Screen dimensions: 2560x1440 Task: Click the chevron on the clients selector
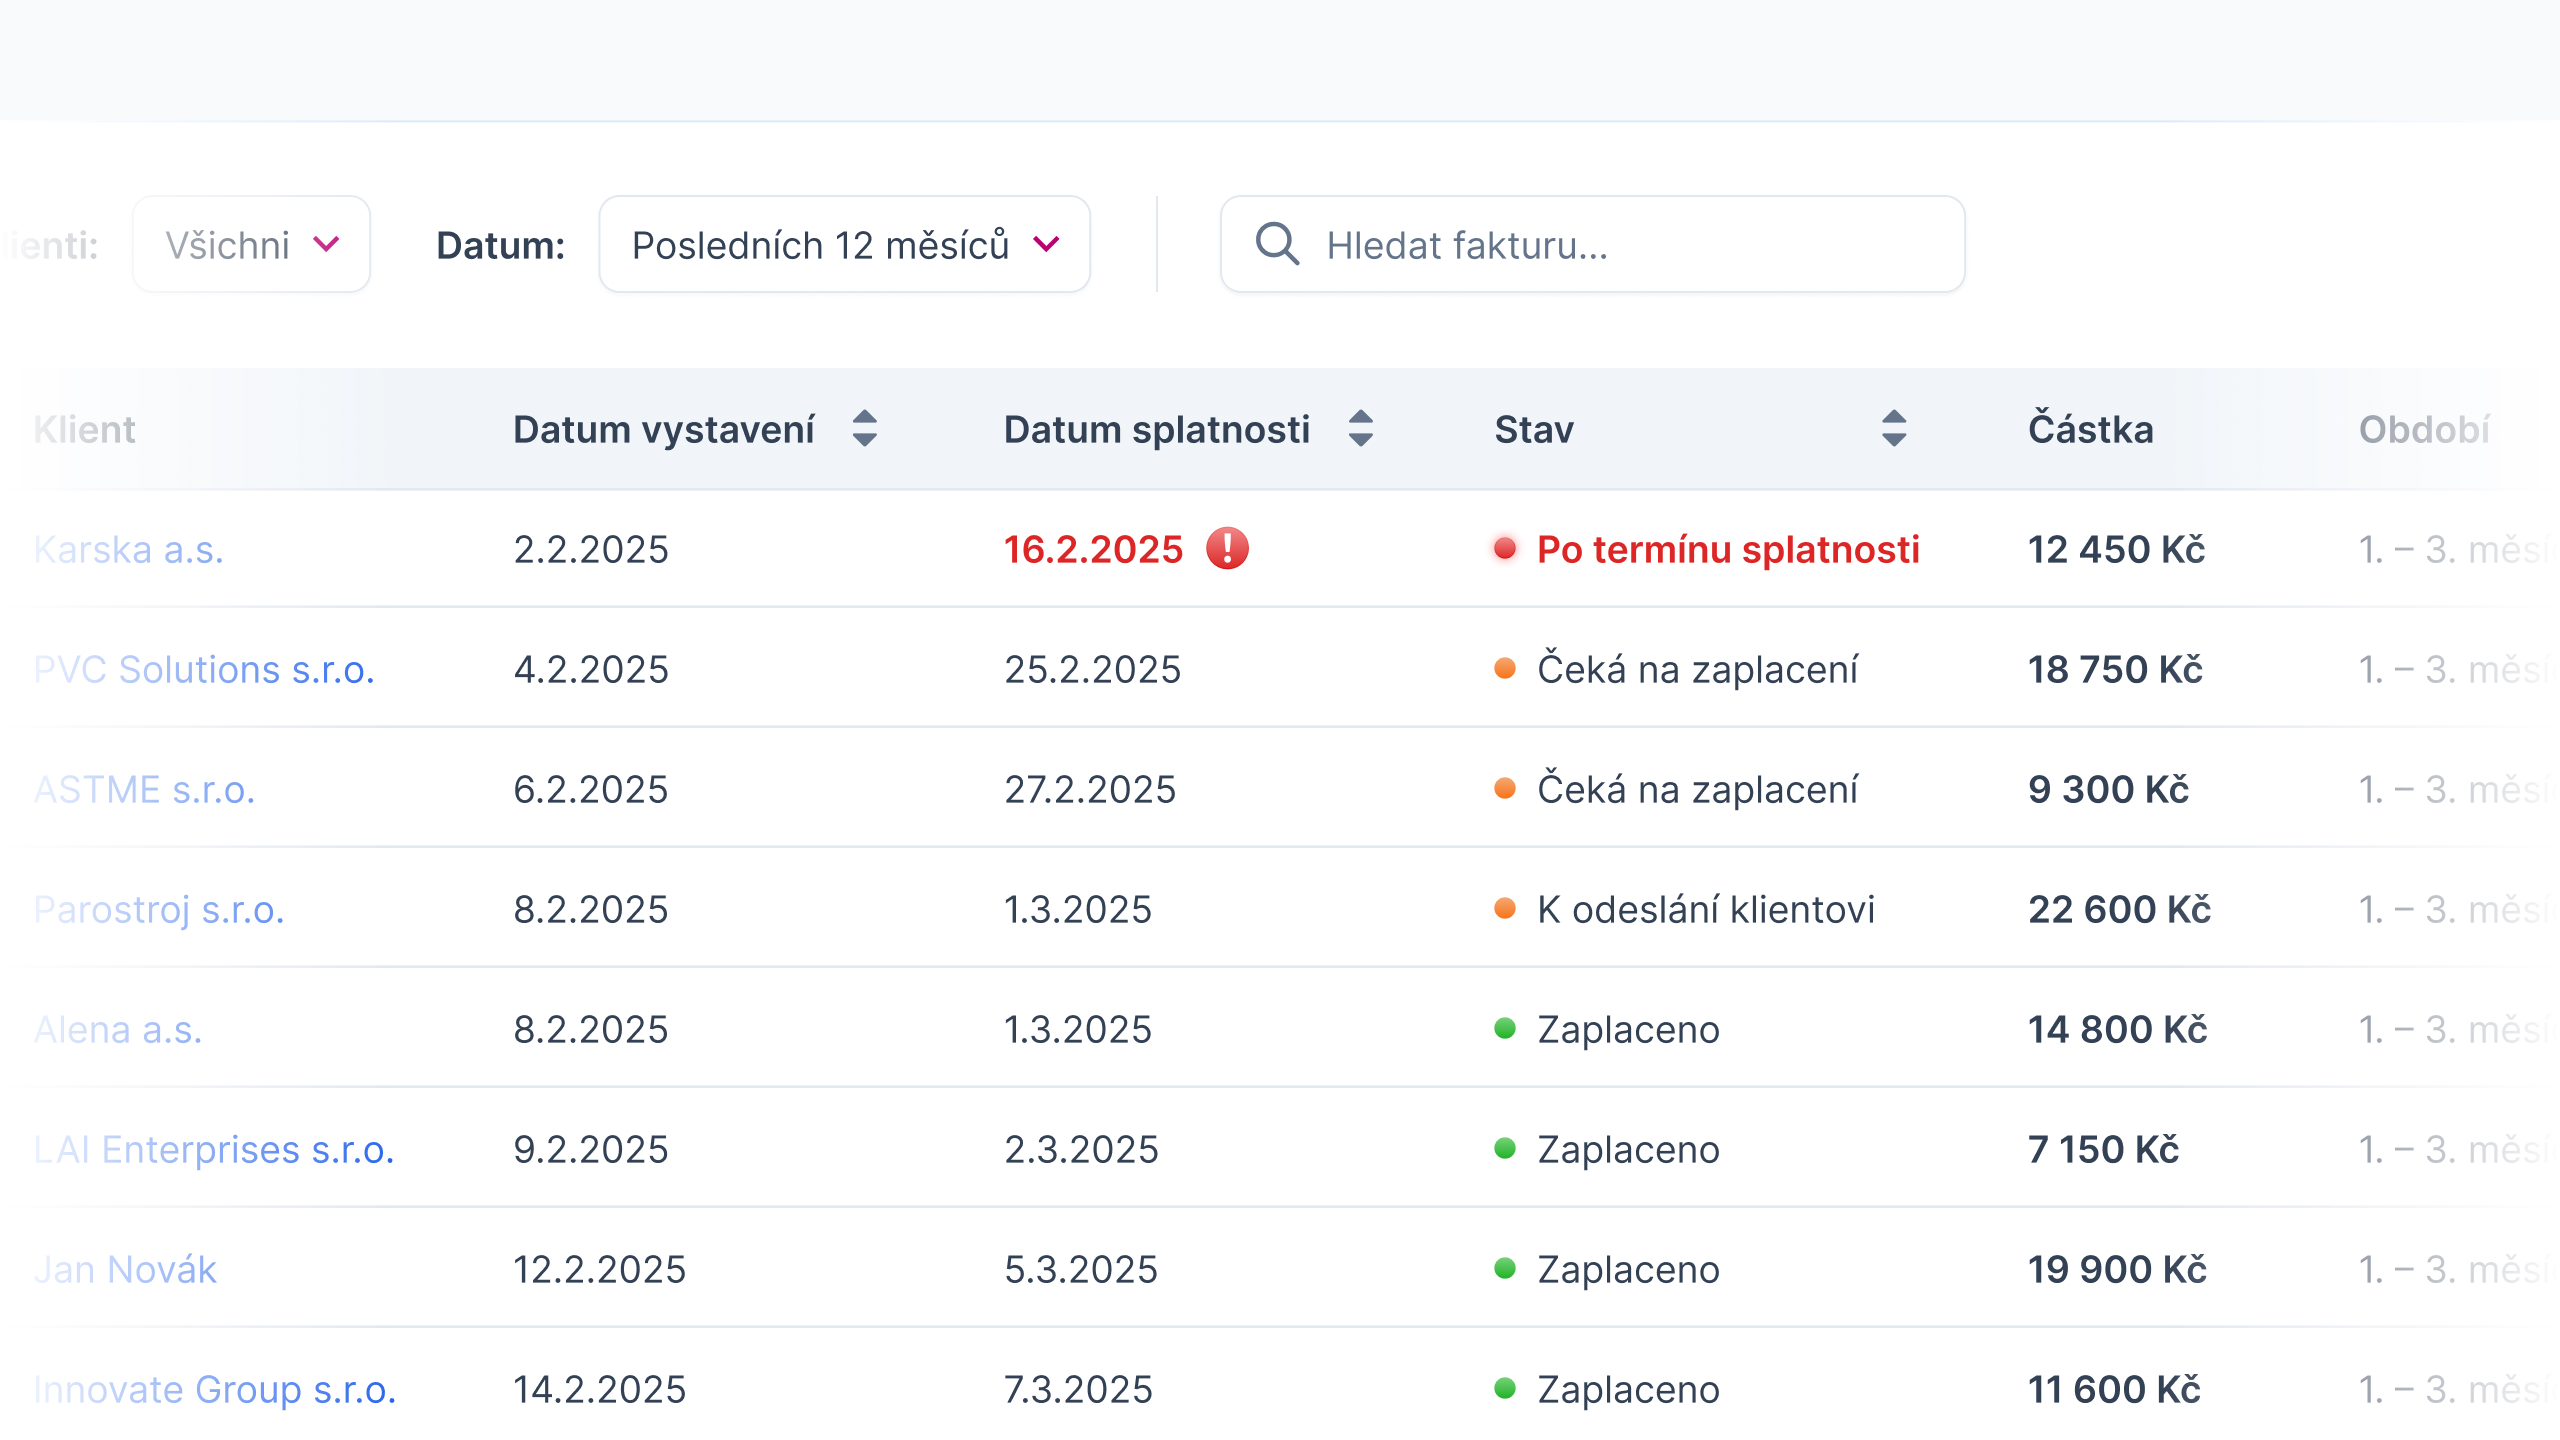[x=326, y=243]
